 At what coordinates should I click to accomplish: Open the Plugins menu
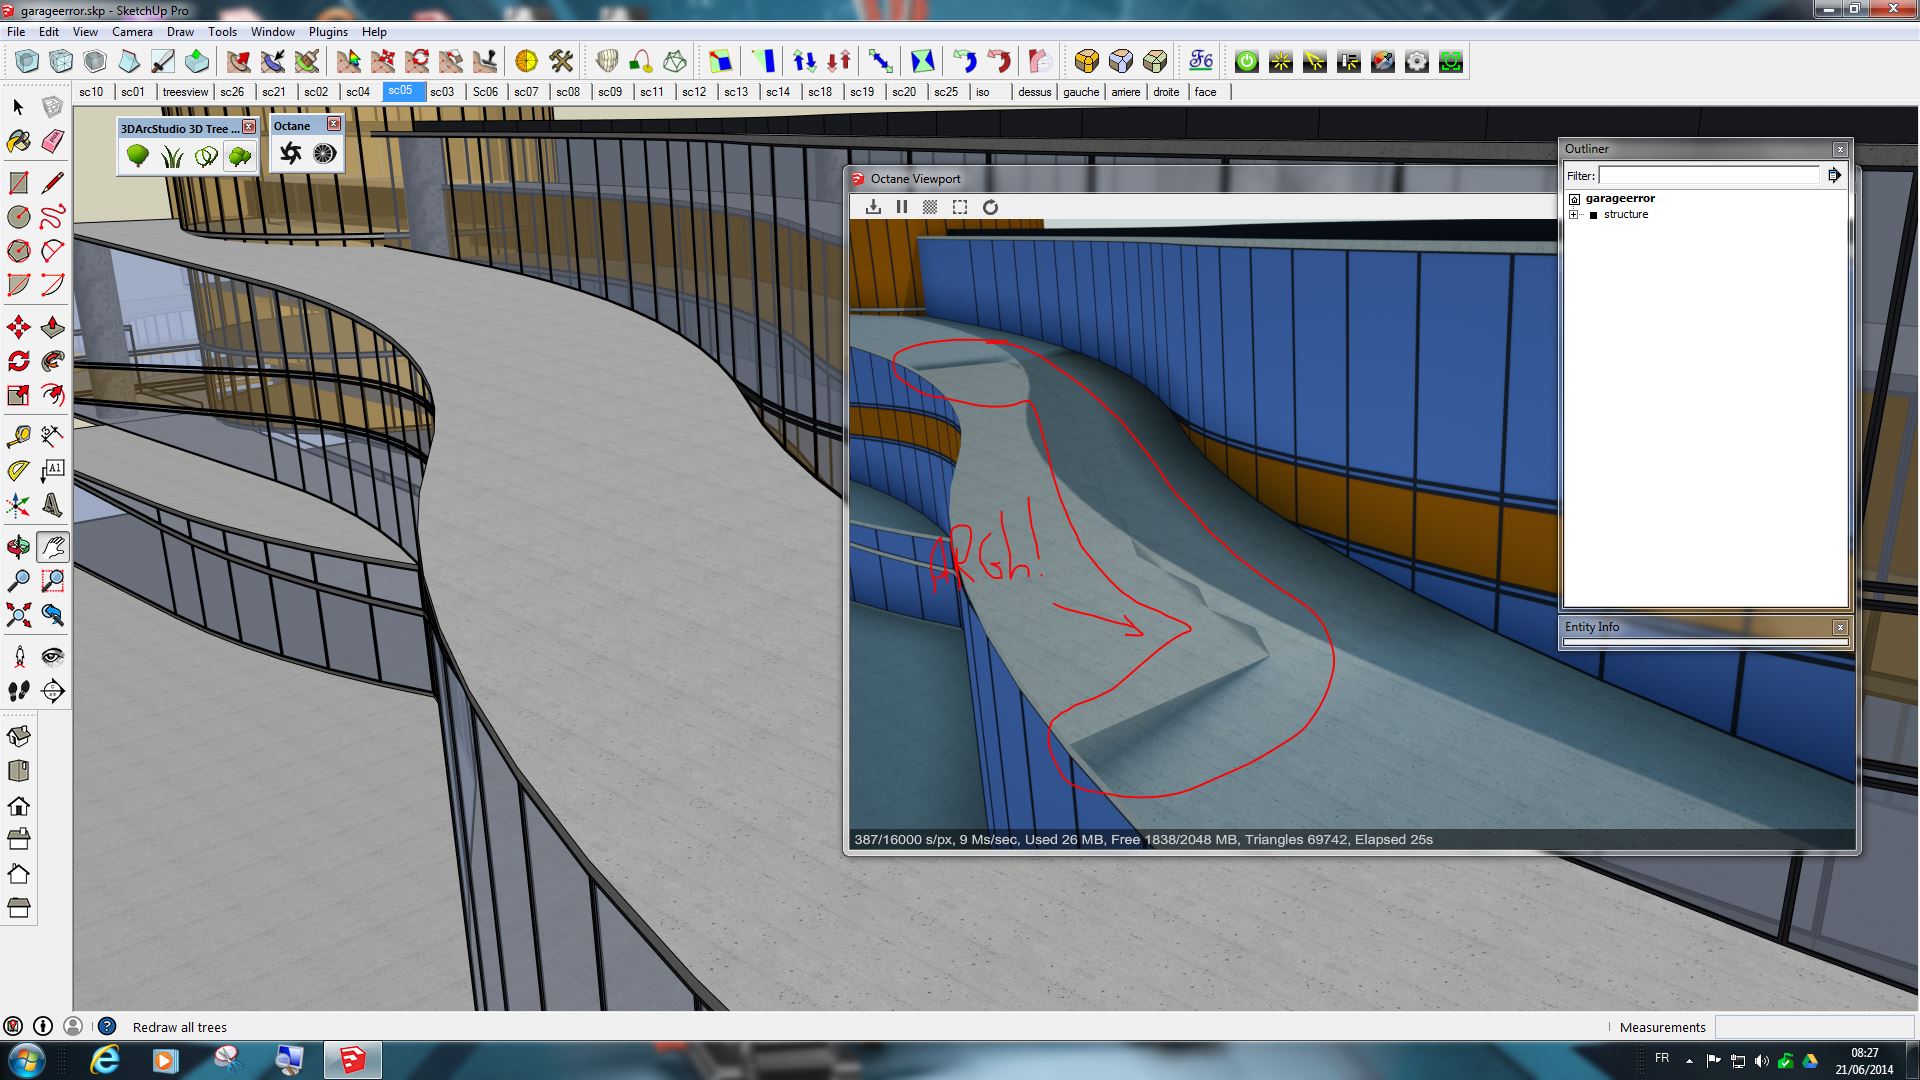328,32
